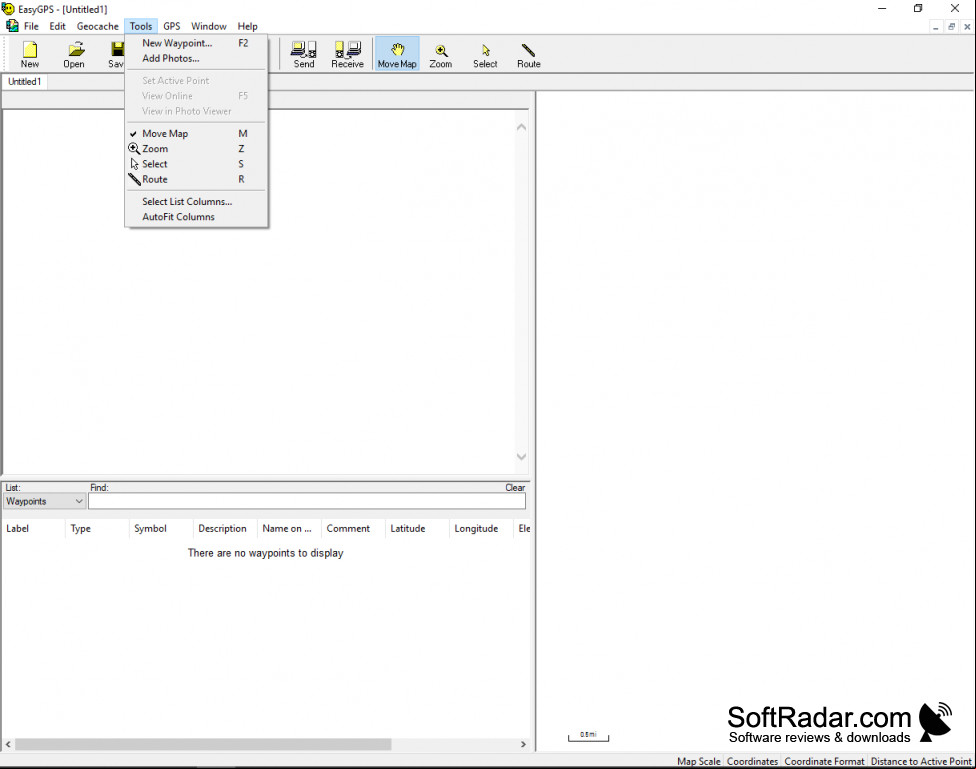The height and width of the screenshot is (769, 976).
Task: Switch to the Untitled1 document tab
Action: 24,82
